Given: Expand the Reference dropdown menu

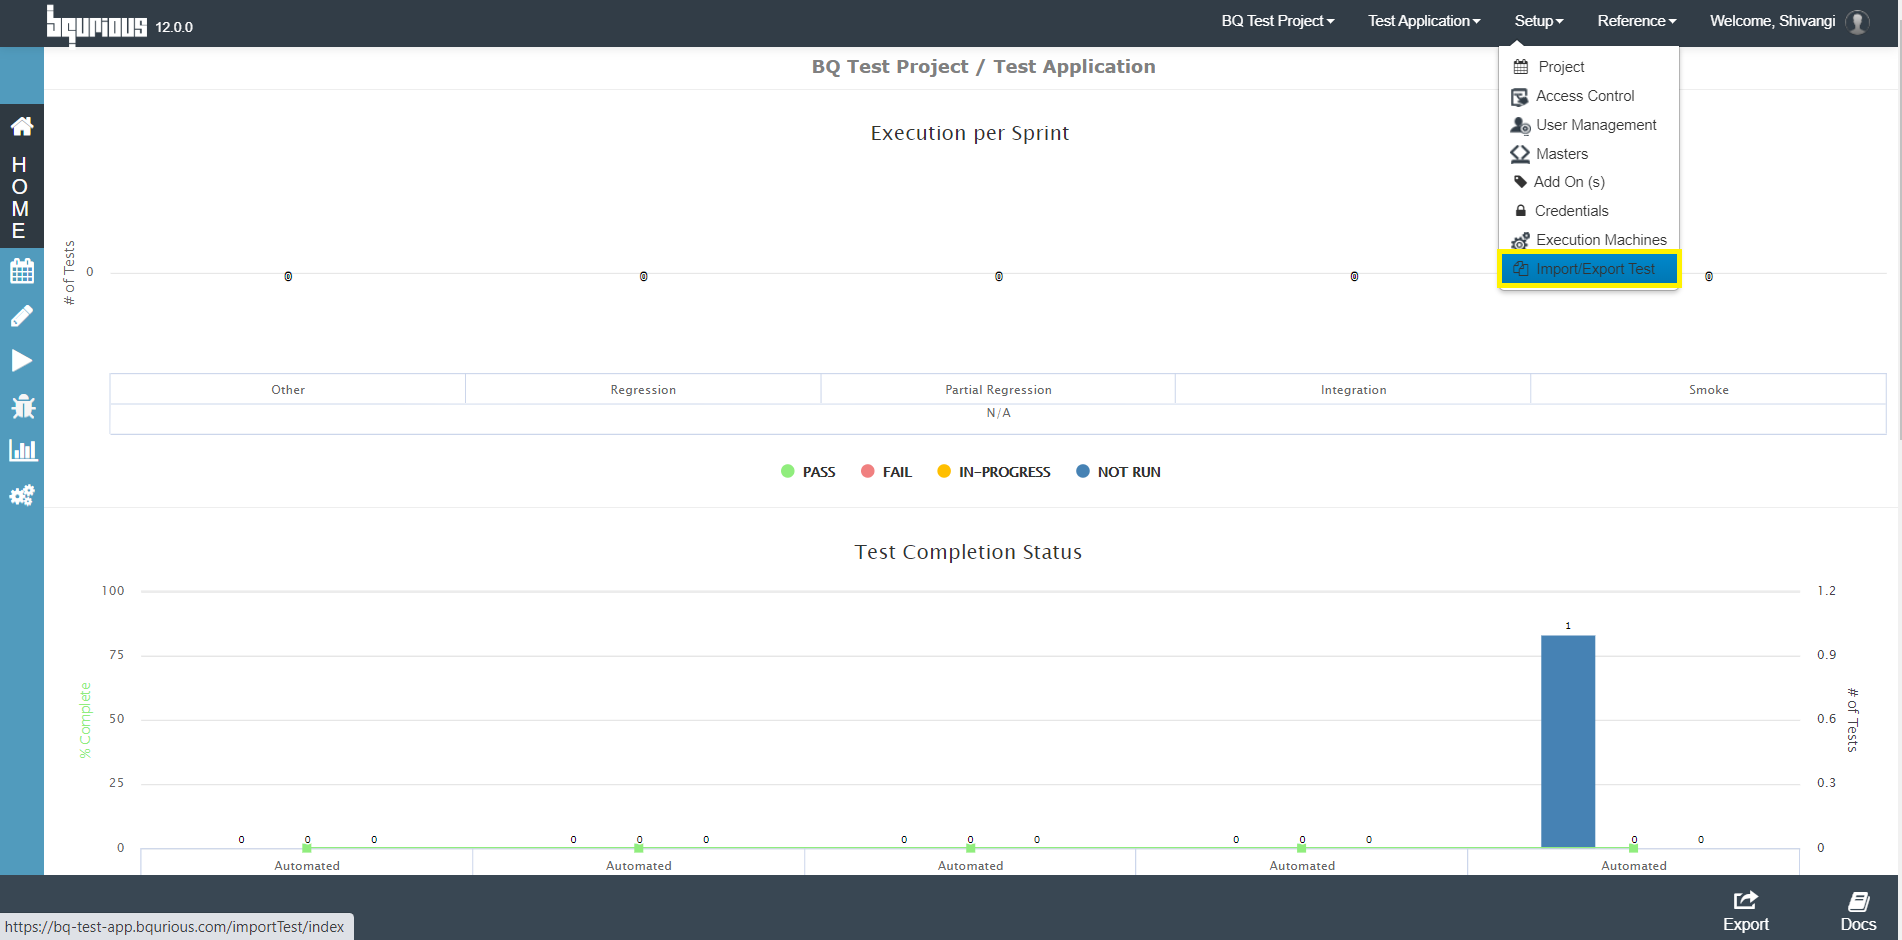Looking at the screenshot, I should pyautogui.click(x=1637, y=21).
